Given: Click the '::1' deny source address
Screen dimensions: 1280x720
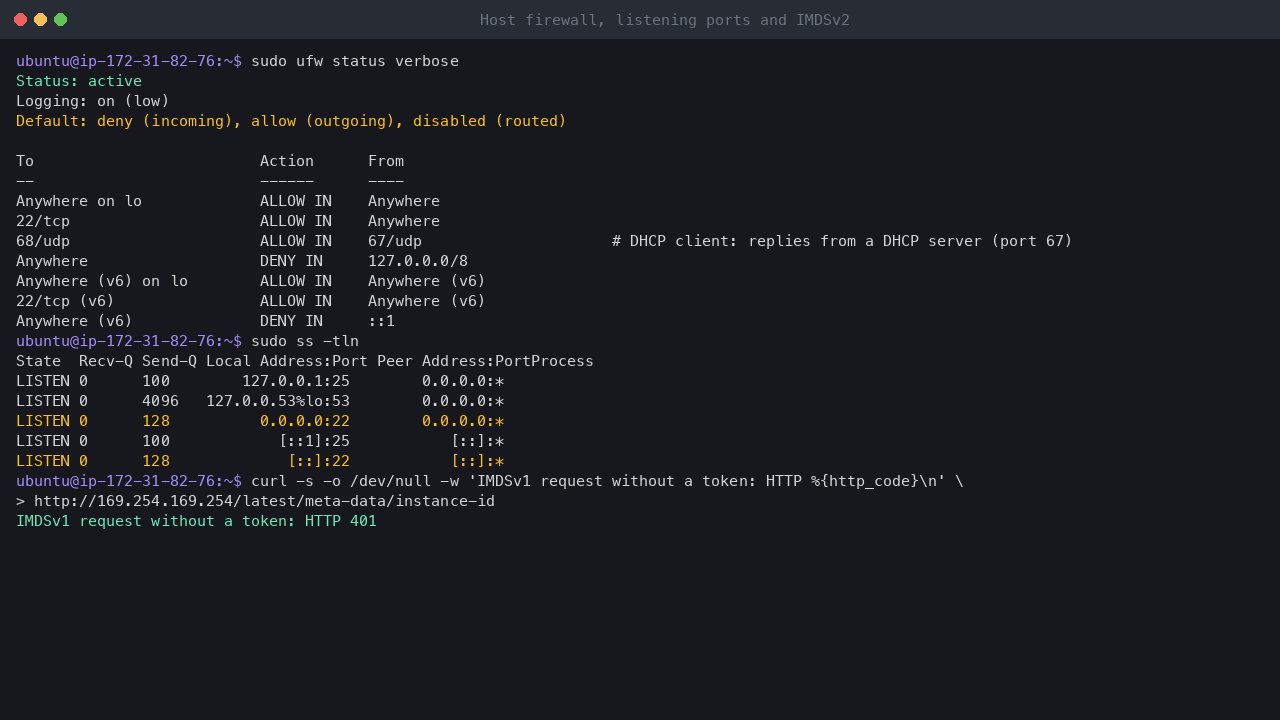Looking at the screenshot, I should [382, 321].
